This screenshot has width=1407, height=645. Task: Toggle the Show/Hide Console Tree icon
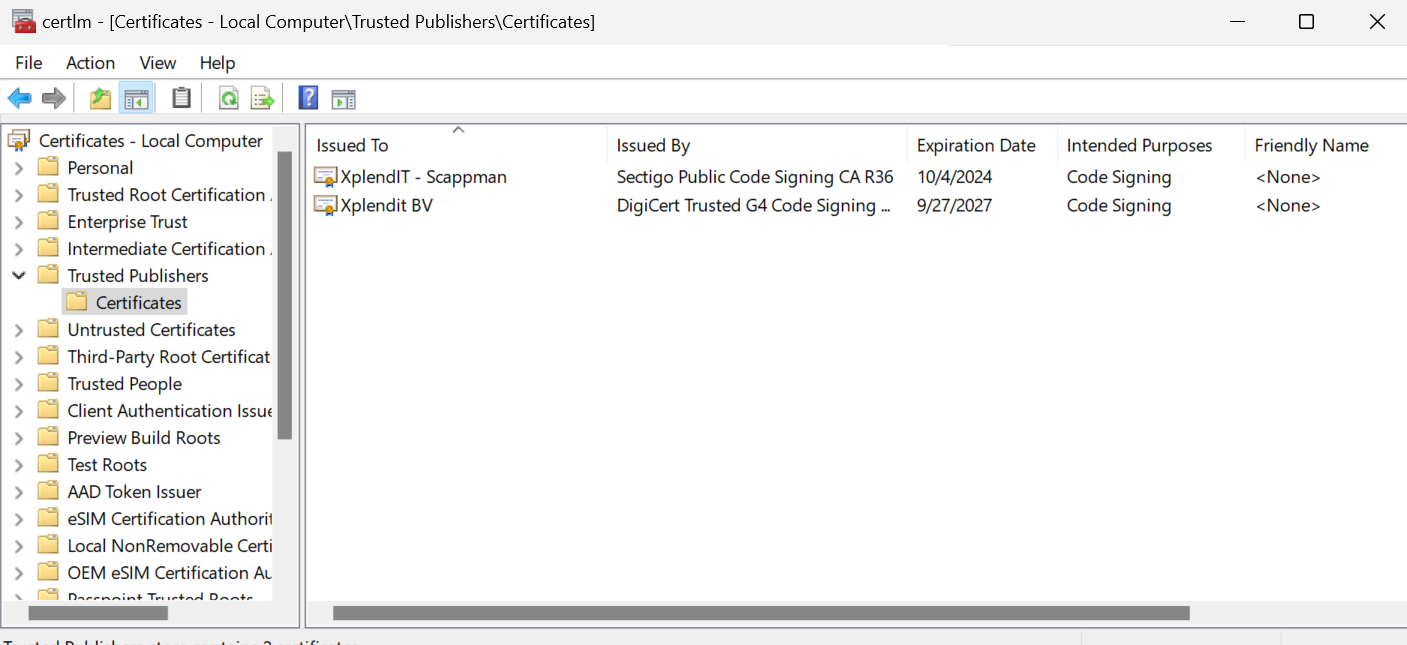click(x=136, y=98)
